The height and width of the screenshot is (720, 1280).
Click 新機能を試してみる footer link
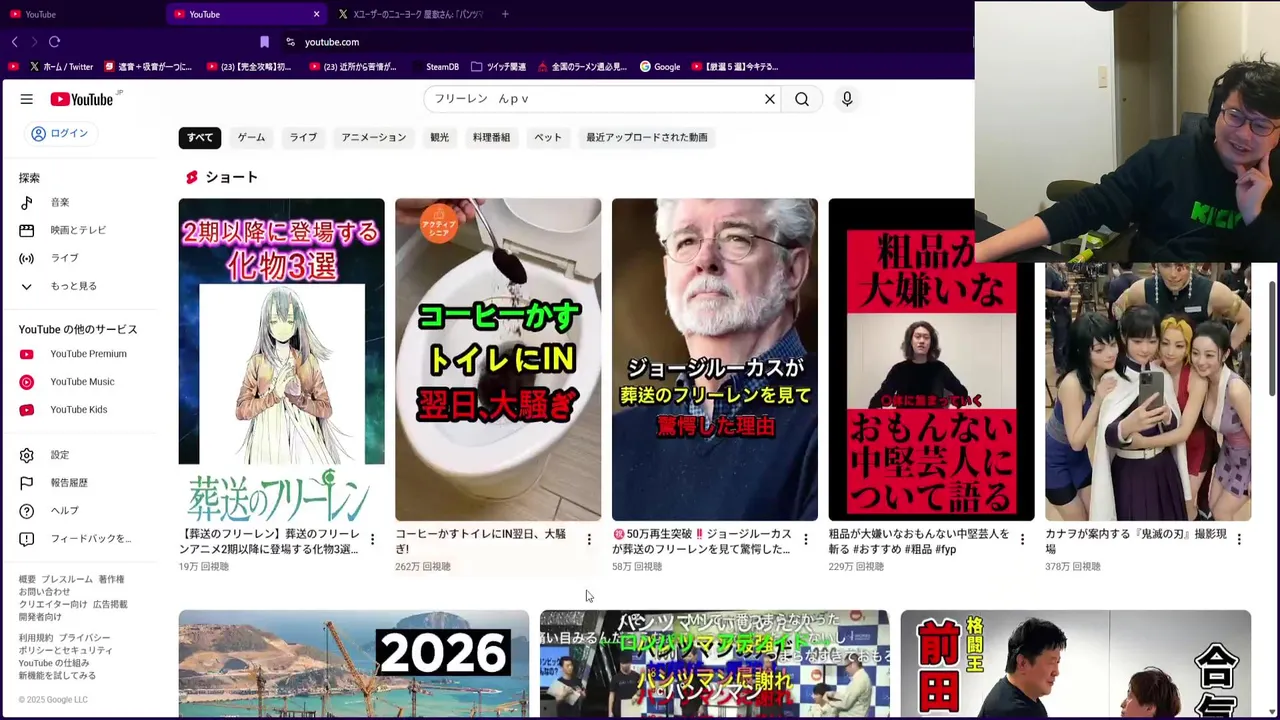(57, 676)
